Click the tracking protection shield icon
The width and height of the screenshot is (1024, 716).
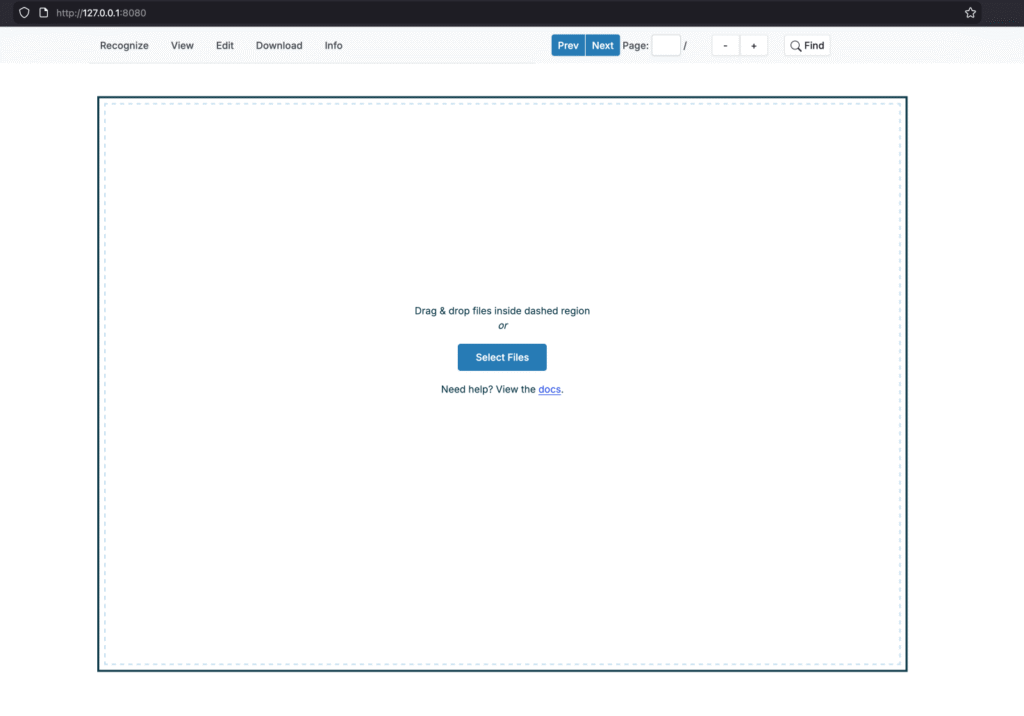pyautogui.click(x=24, y=13)
